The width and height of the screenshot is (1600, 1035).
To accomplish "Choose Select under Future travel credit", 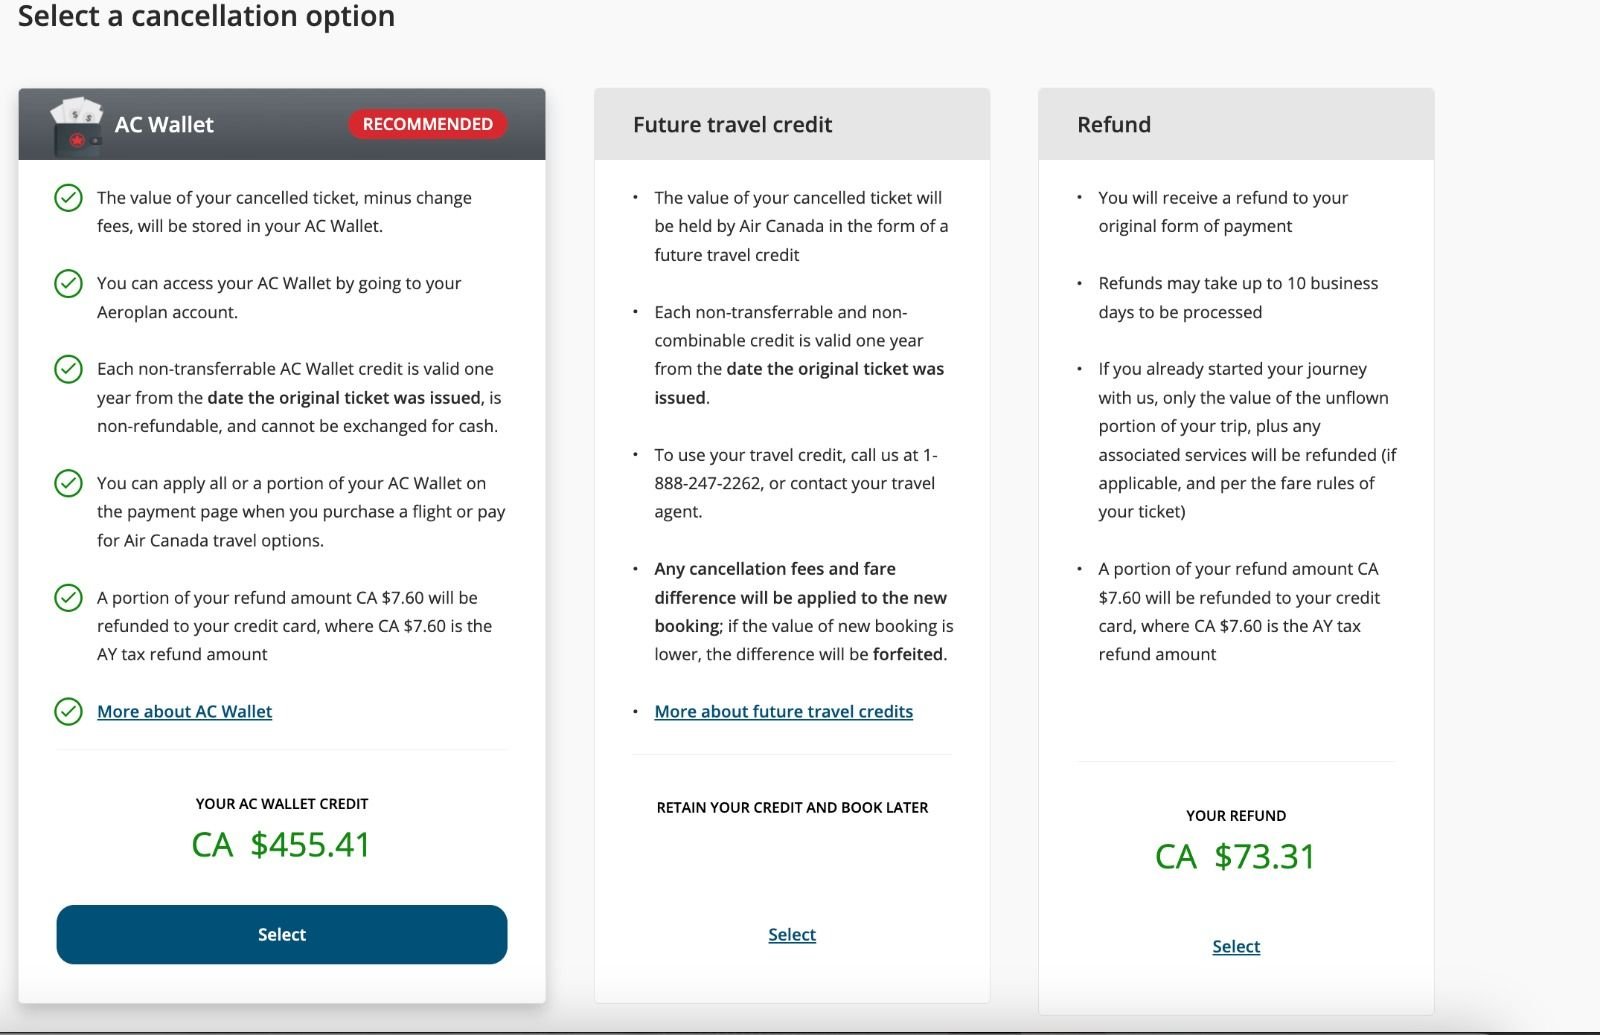I will (x=792, y=935).
